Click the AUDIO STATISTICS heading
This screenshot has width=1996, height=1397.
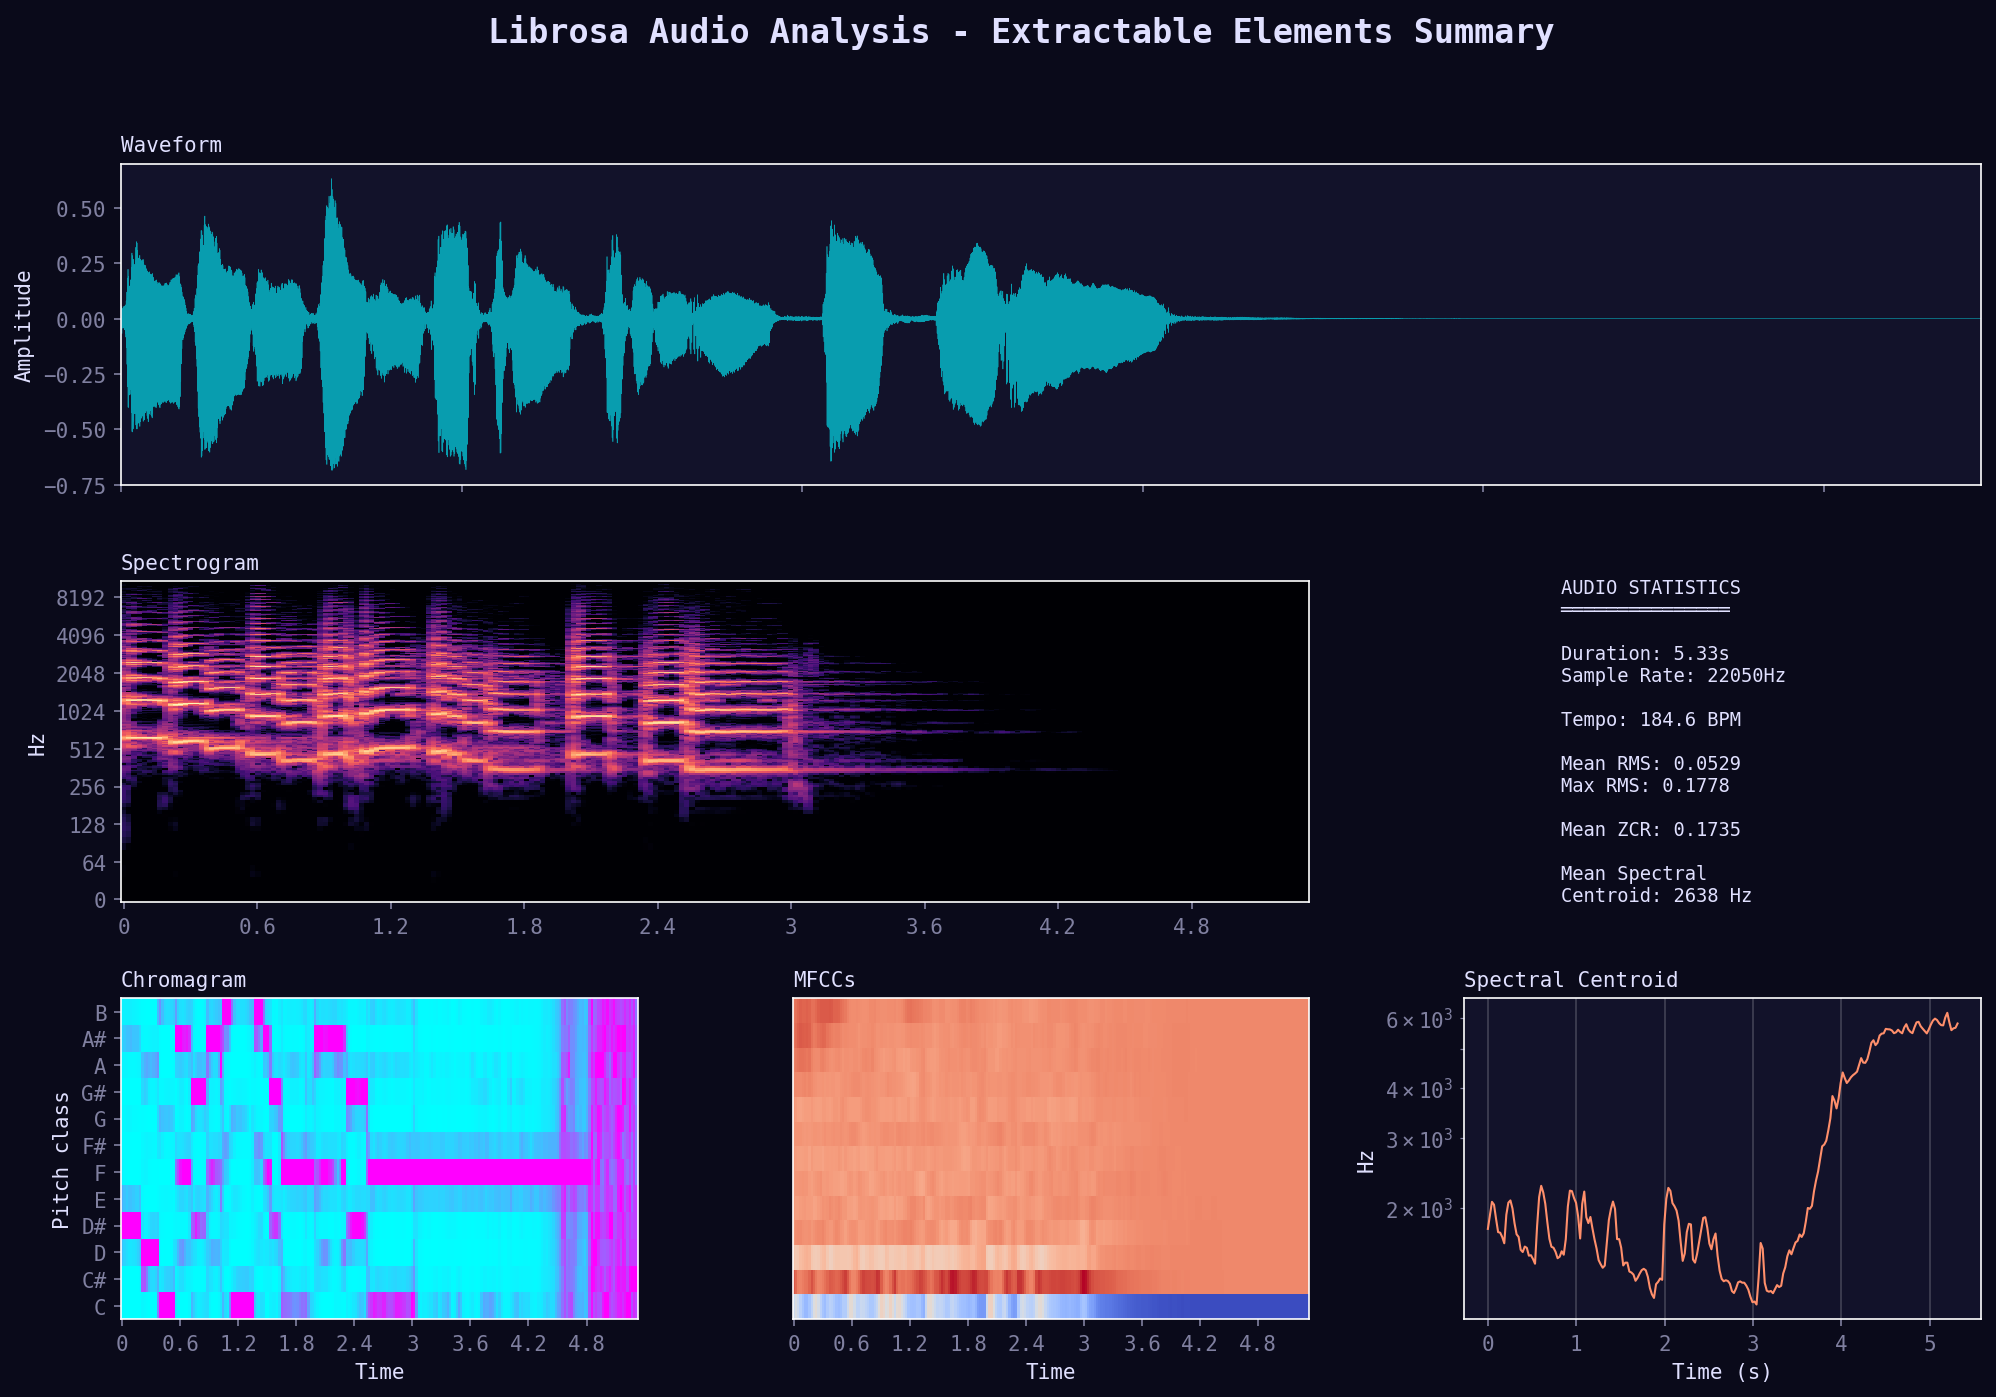tap(1650, 588)
